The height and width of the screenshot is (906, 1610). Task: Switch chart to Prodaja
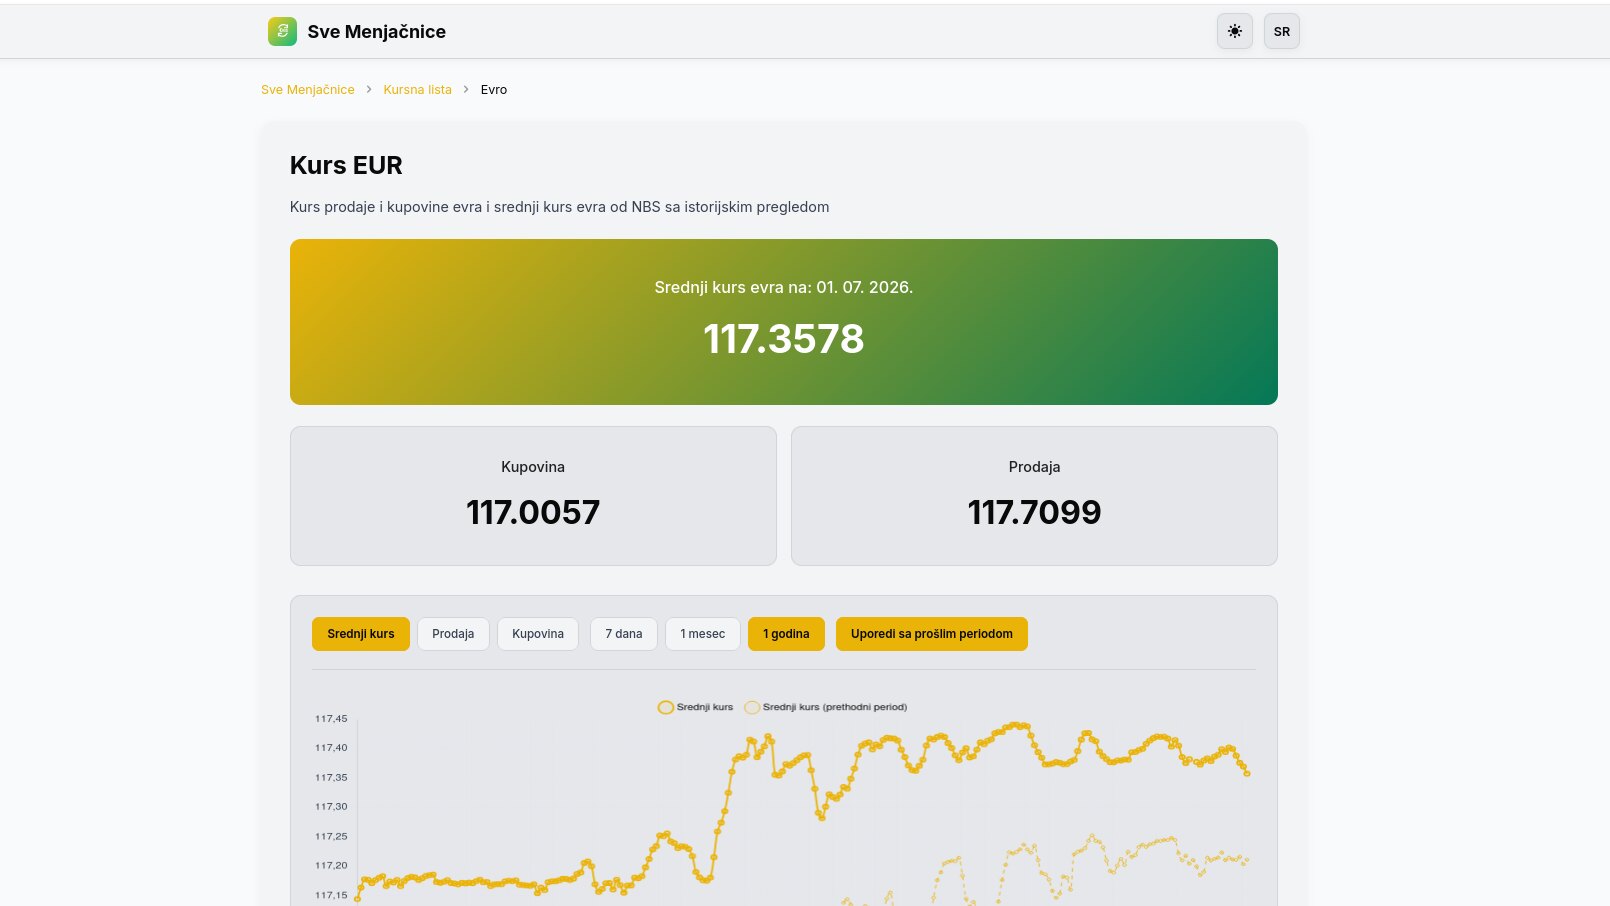[453, 634]
